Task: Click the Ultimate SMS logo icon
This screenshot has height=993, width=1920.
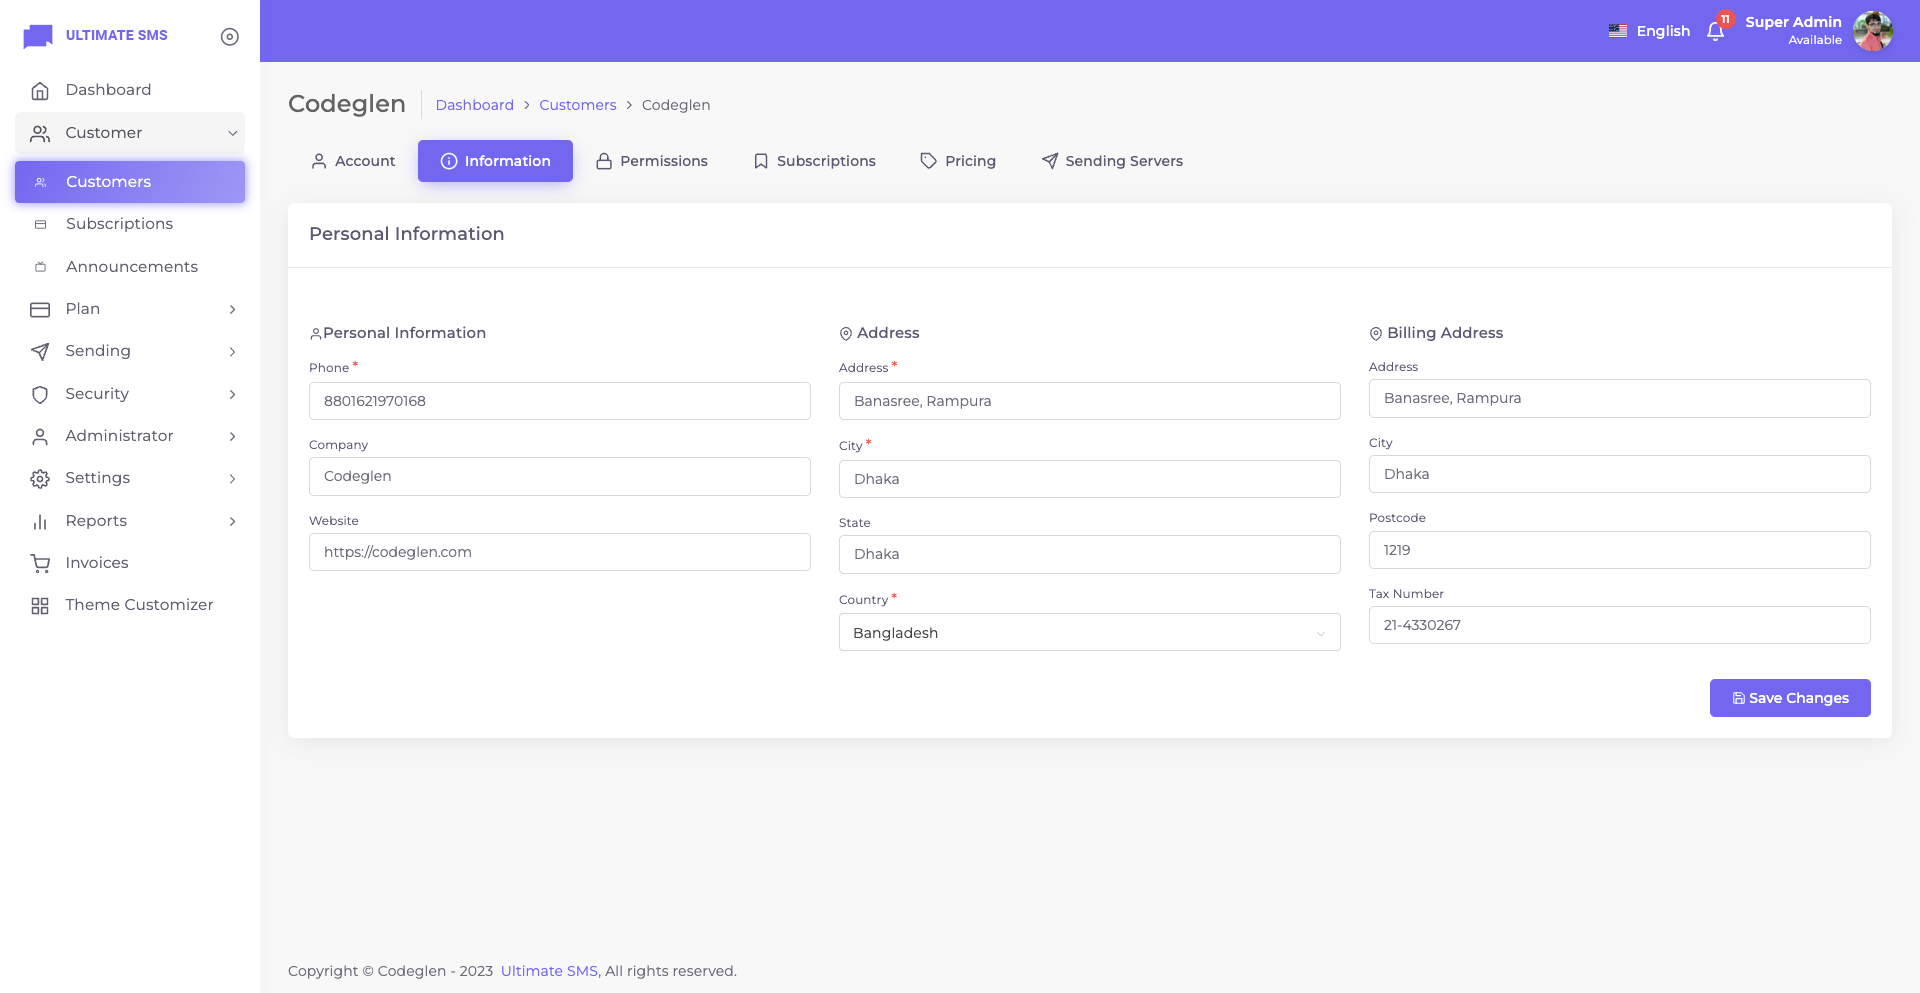Action: point(38,36)
